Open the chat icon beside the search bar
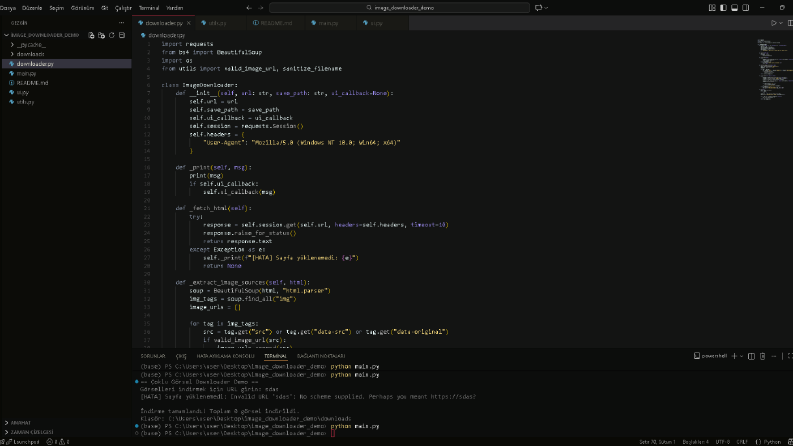This screenshot has height=446, width=793. [x=539, y=8]
